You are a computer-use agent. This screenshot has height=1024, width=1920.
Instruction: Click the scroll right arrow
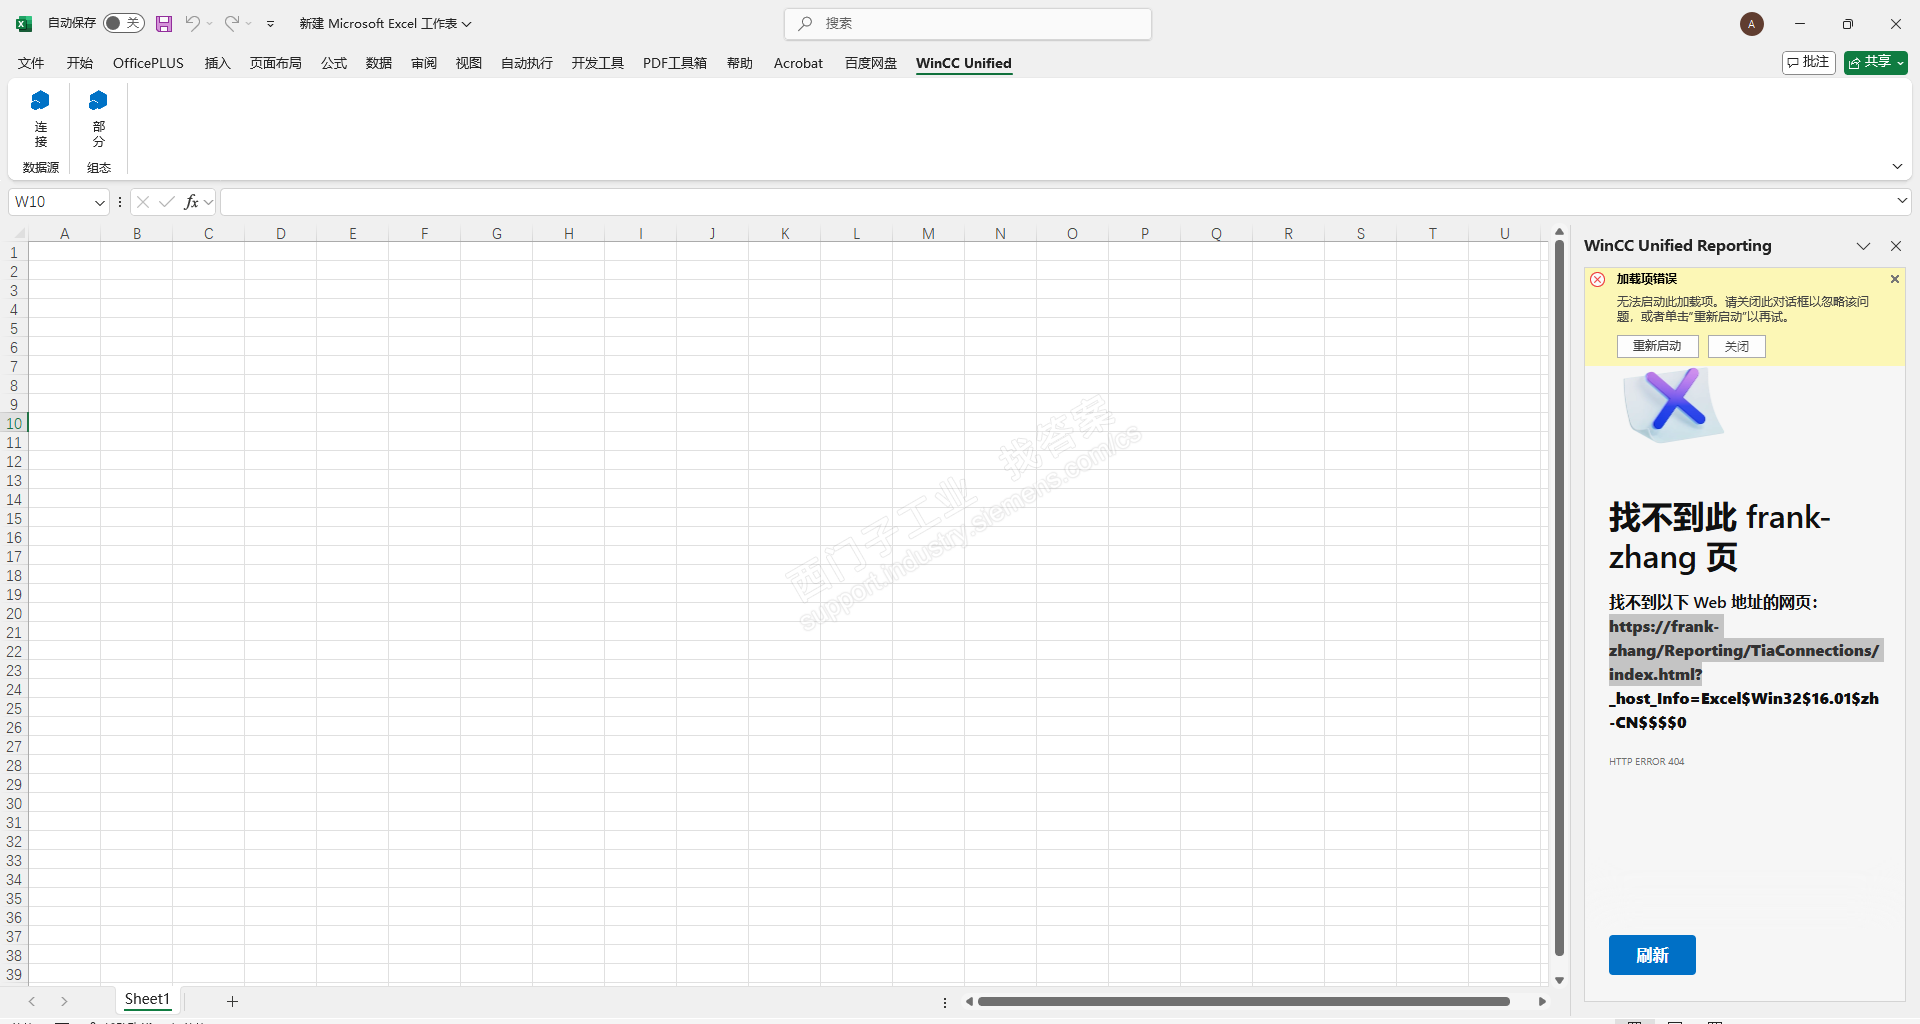point(1542,1001)
